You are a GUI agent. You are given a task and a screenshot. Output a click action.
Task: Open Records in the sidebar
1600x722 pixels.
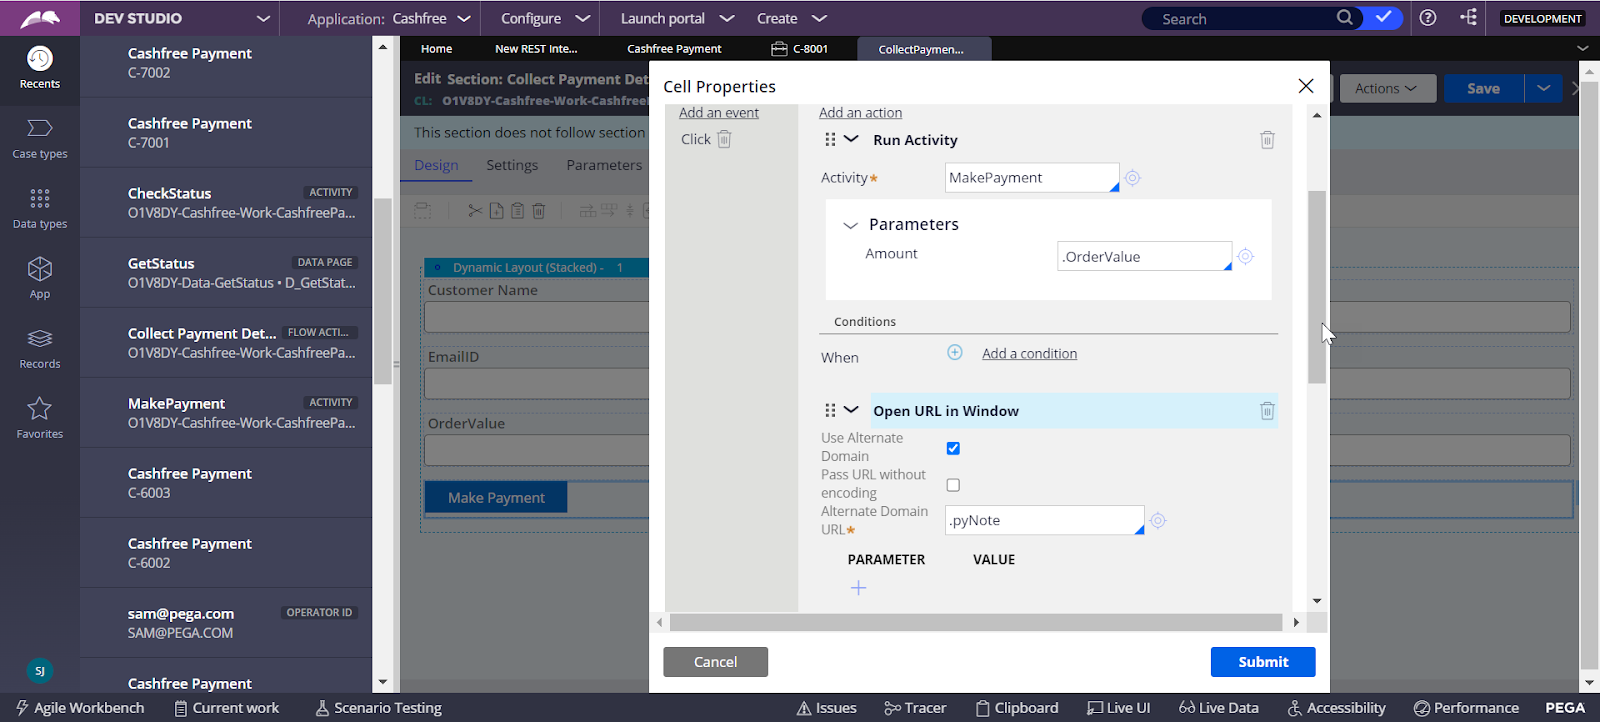tap(40, 348)
